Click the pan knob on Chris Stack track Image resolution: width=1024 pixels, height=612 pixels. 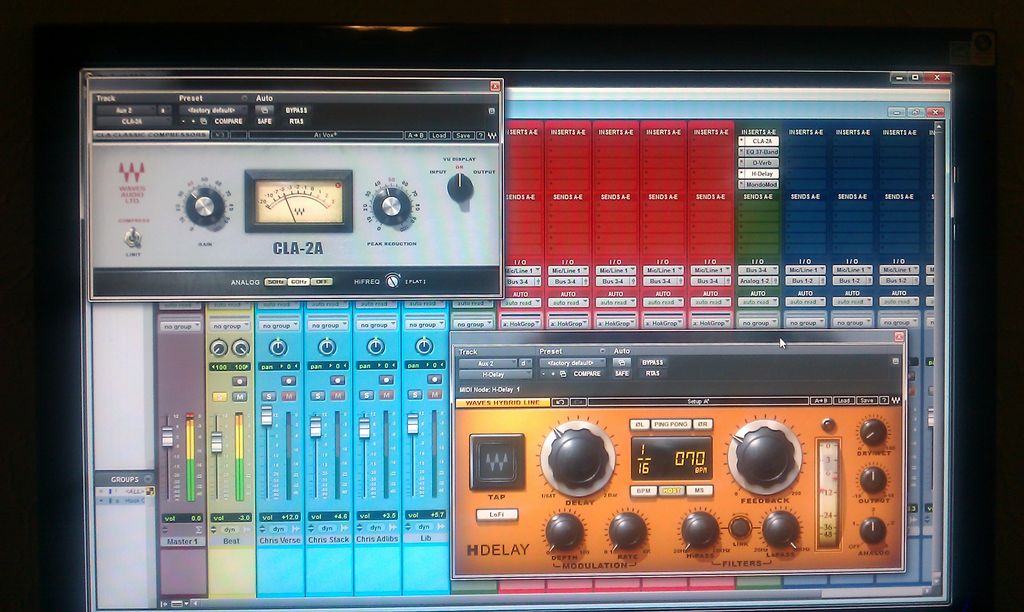click(327, 347)
